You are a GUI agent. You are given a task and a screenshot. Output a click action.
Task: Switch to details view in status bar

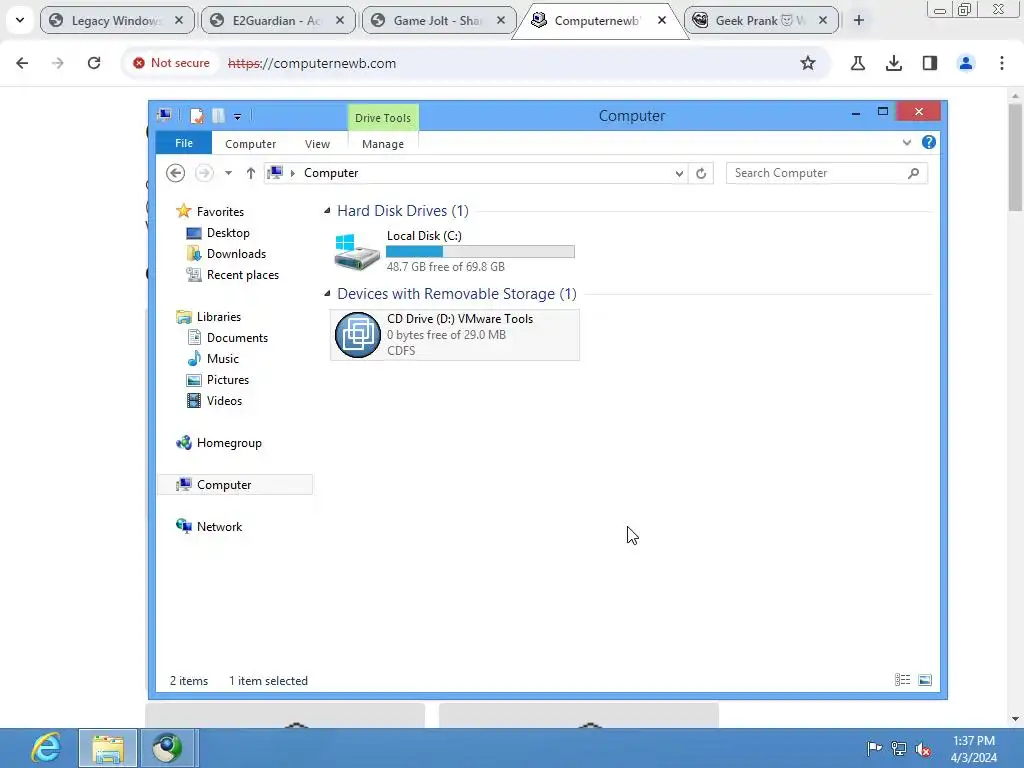[903, 680]
